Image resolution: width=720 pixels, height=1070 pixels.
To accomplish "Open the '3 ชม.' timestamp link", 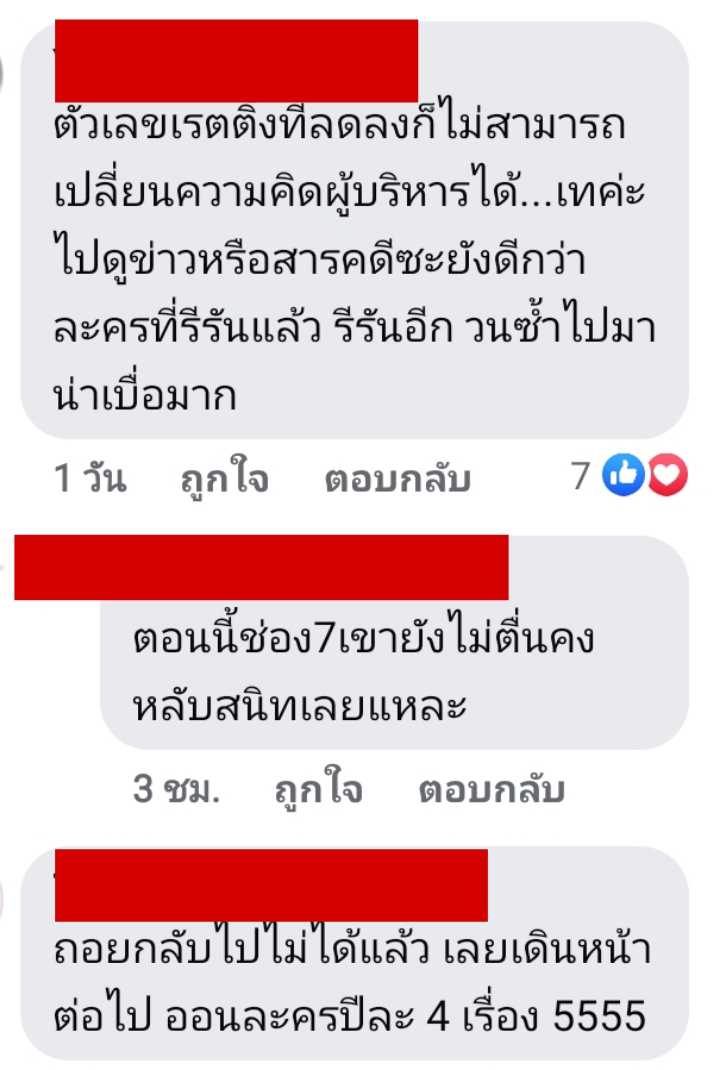I will coord(176,789).
